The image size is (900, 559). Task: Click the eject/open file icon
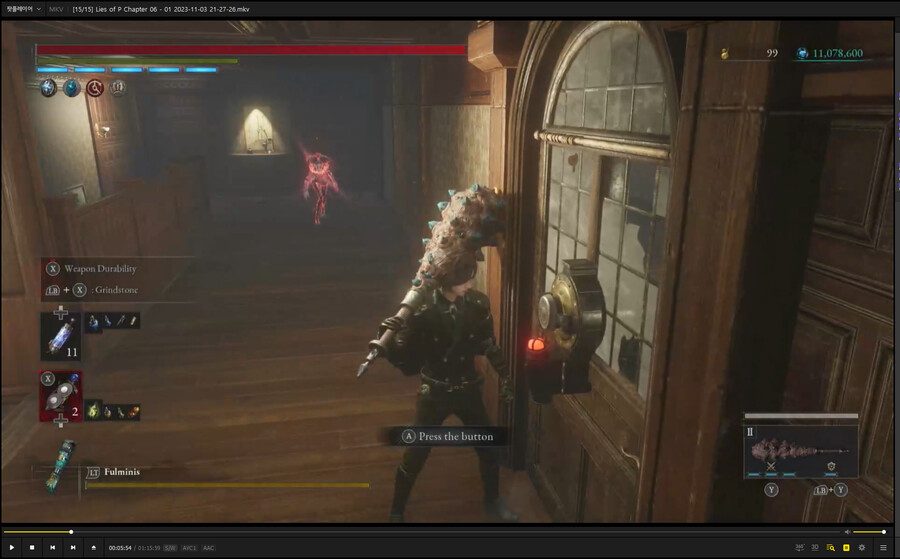point(94,548)
